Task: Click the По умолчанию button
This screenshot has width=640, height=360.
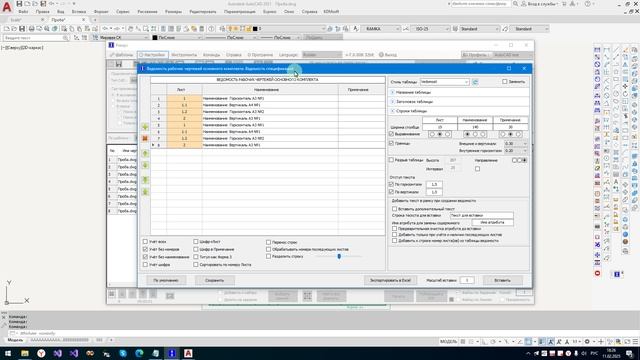Action: pyautogui.click(x=166, y=280)
